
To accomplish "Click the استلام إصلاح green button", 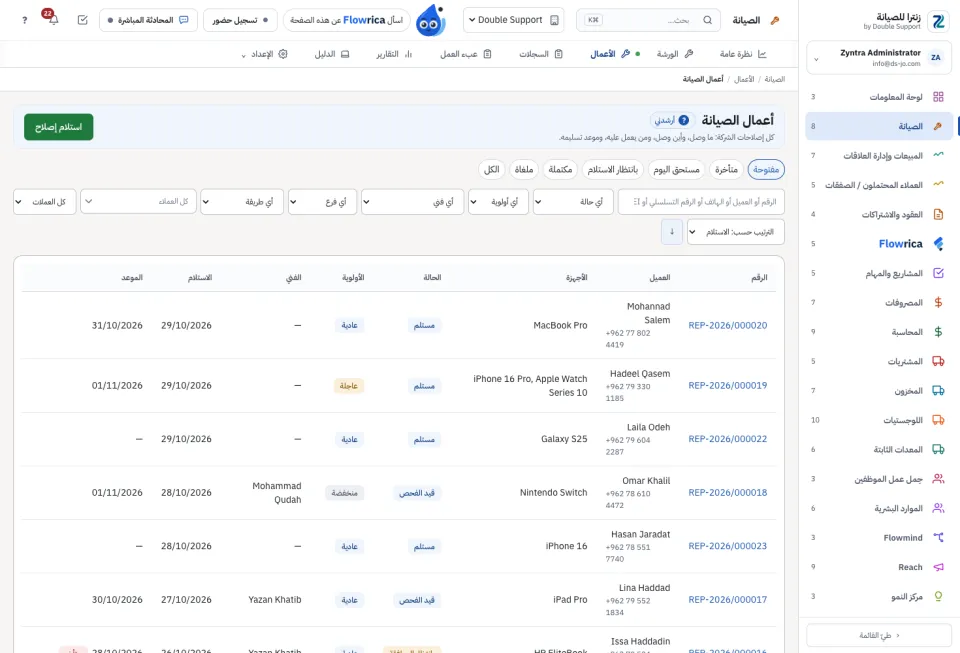I will click(59, 127).
